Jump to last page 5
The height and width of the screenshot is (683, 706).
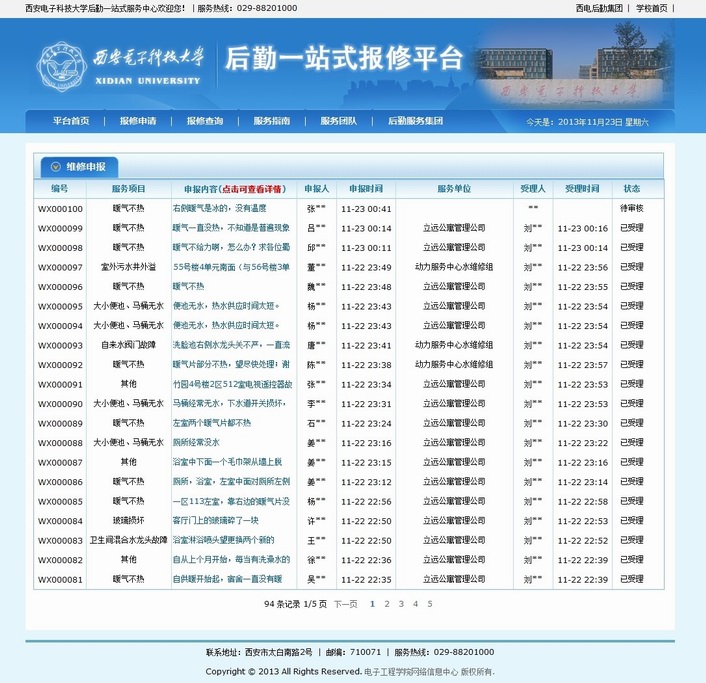(x=430, y=604)
